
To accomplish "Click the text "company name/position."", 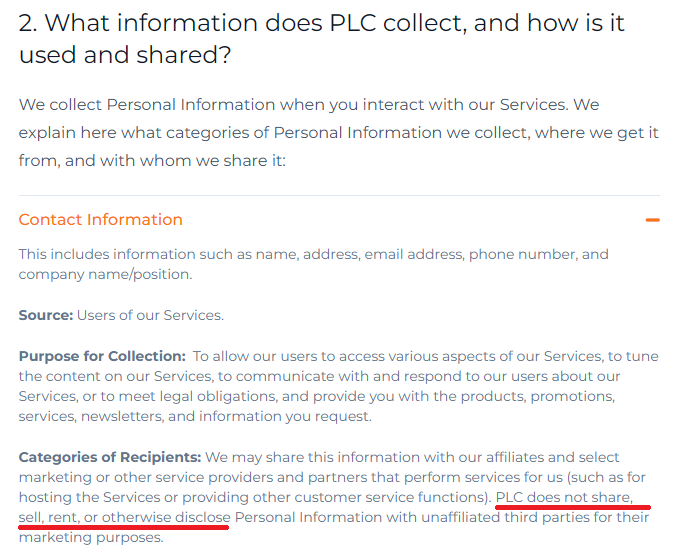I will [x=105, y=274].
